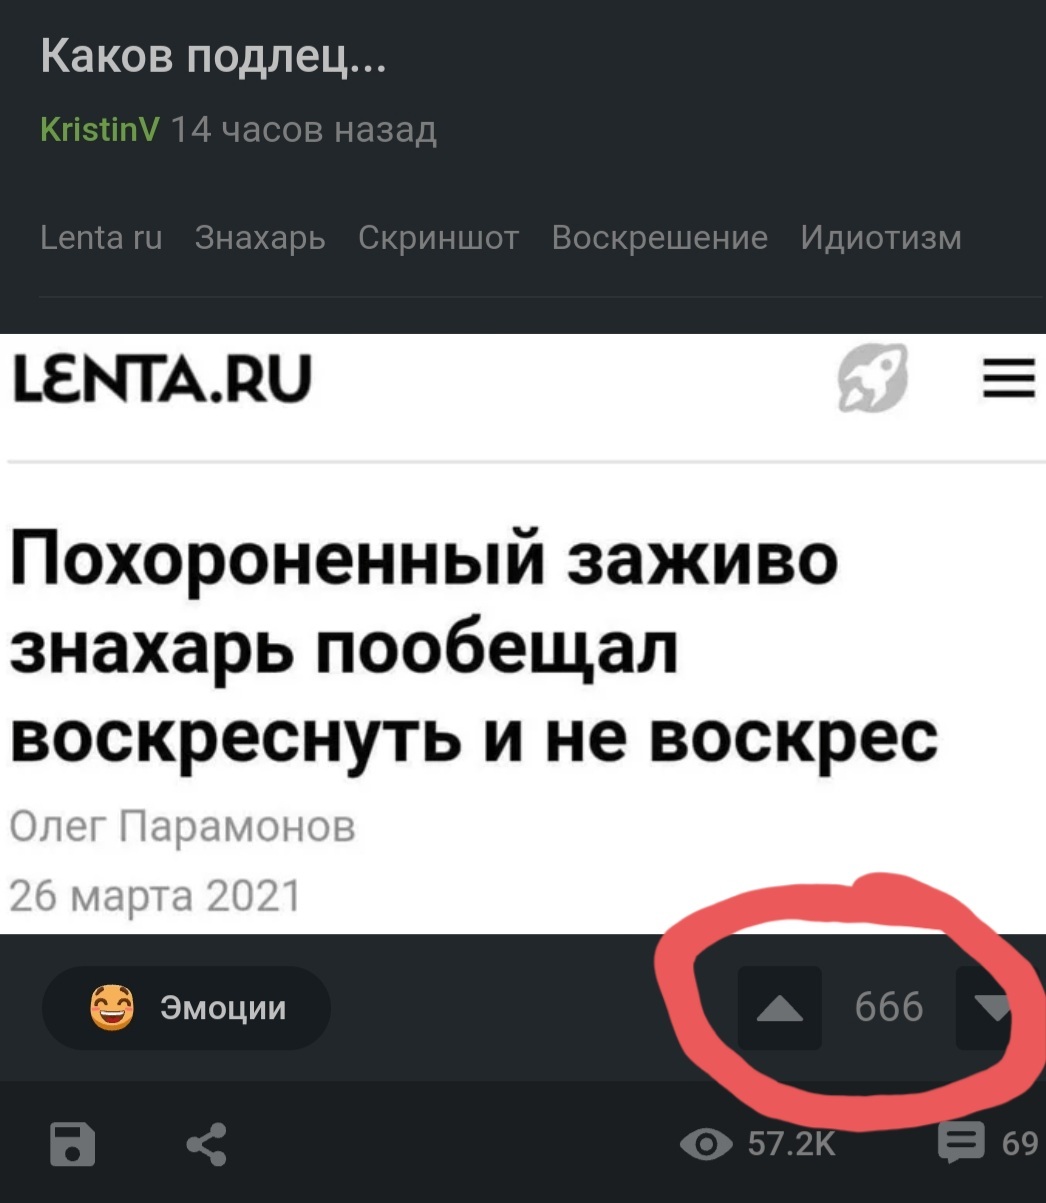The image size is (1046, 1203).
Task: Tap the smiley emoji in Эмоции button
Action: pos(111,1007)
